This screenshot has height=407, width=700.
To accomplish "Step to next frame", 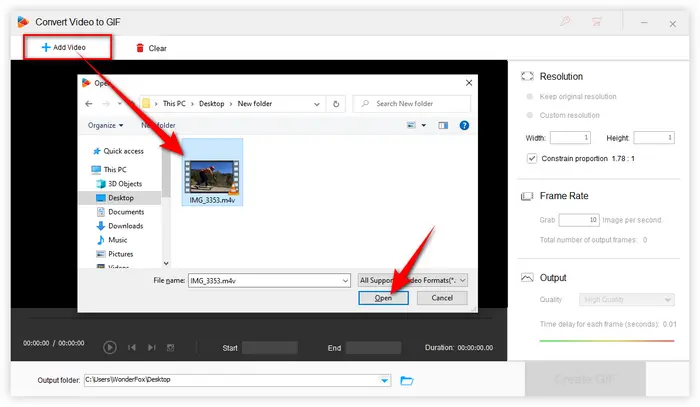I will pos(152,347).
